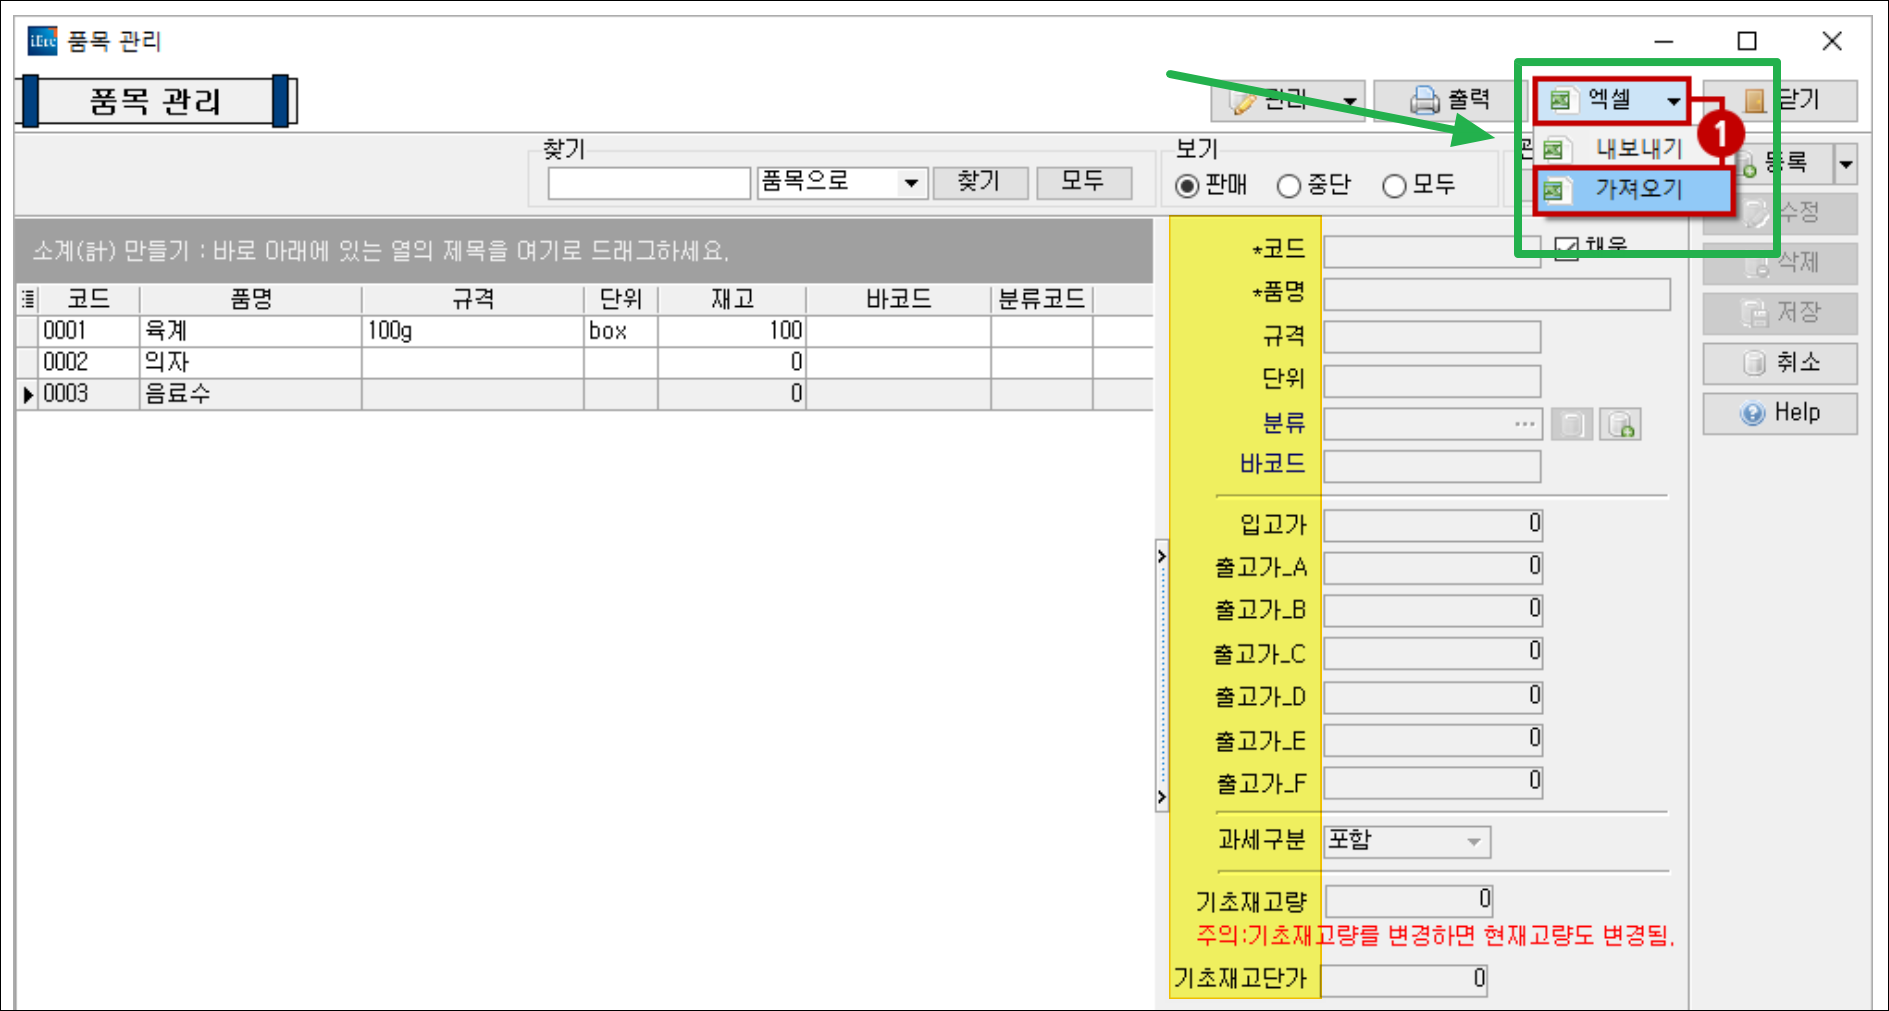Expand the 과세구분 dropdown showing 포함
Image resolution: width=1889 pixels, height=1011 pixels.
coord(1474,842)
